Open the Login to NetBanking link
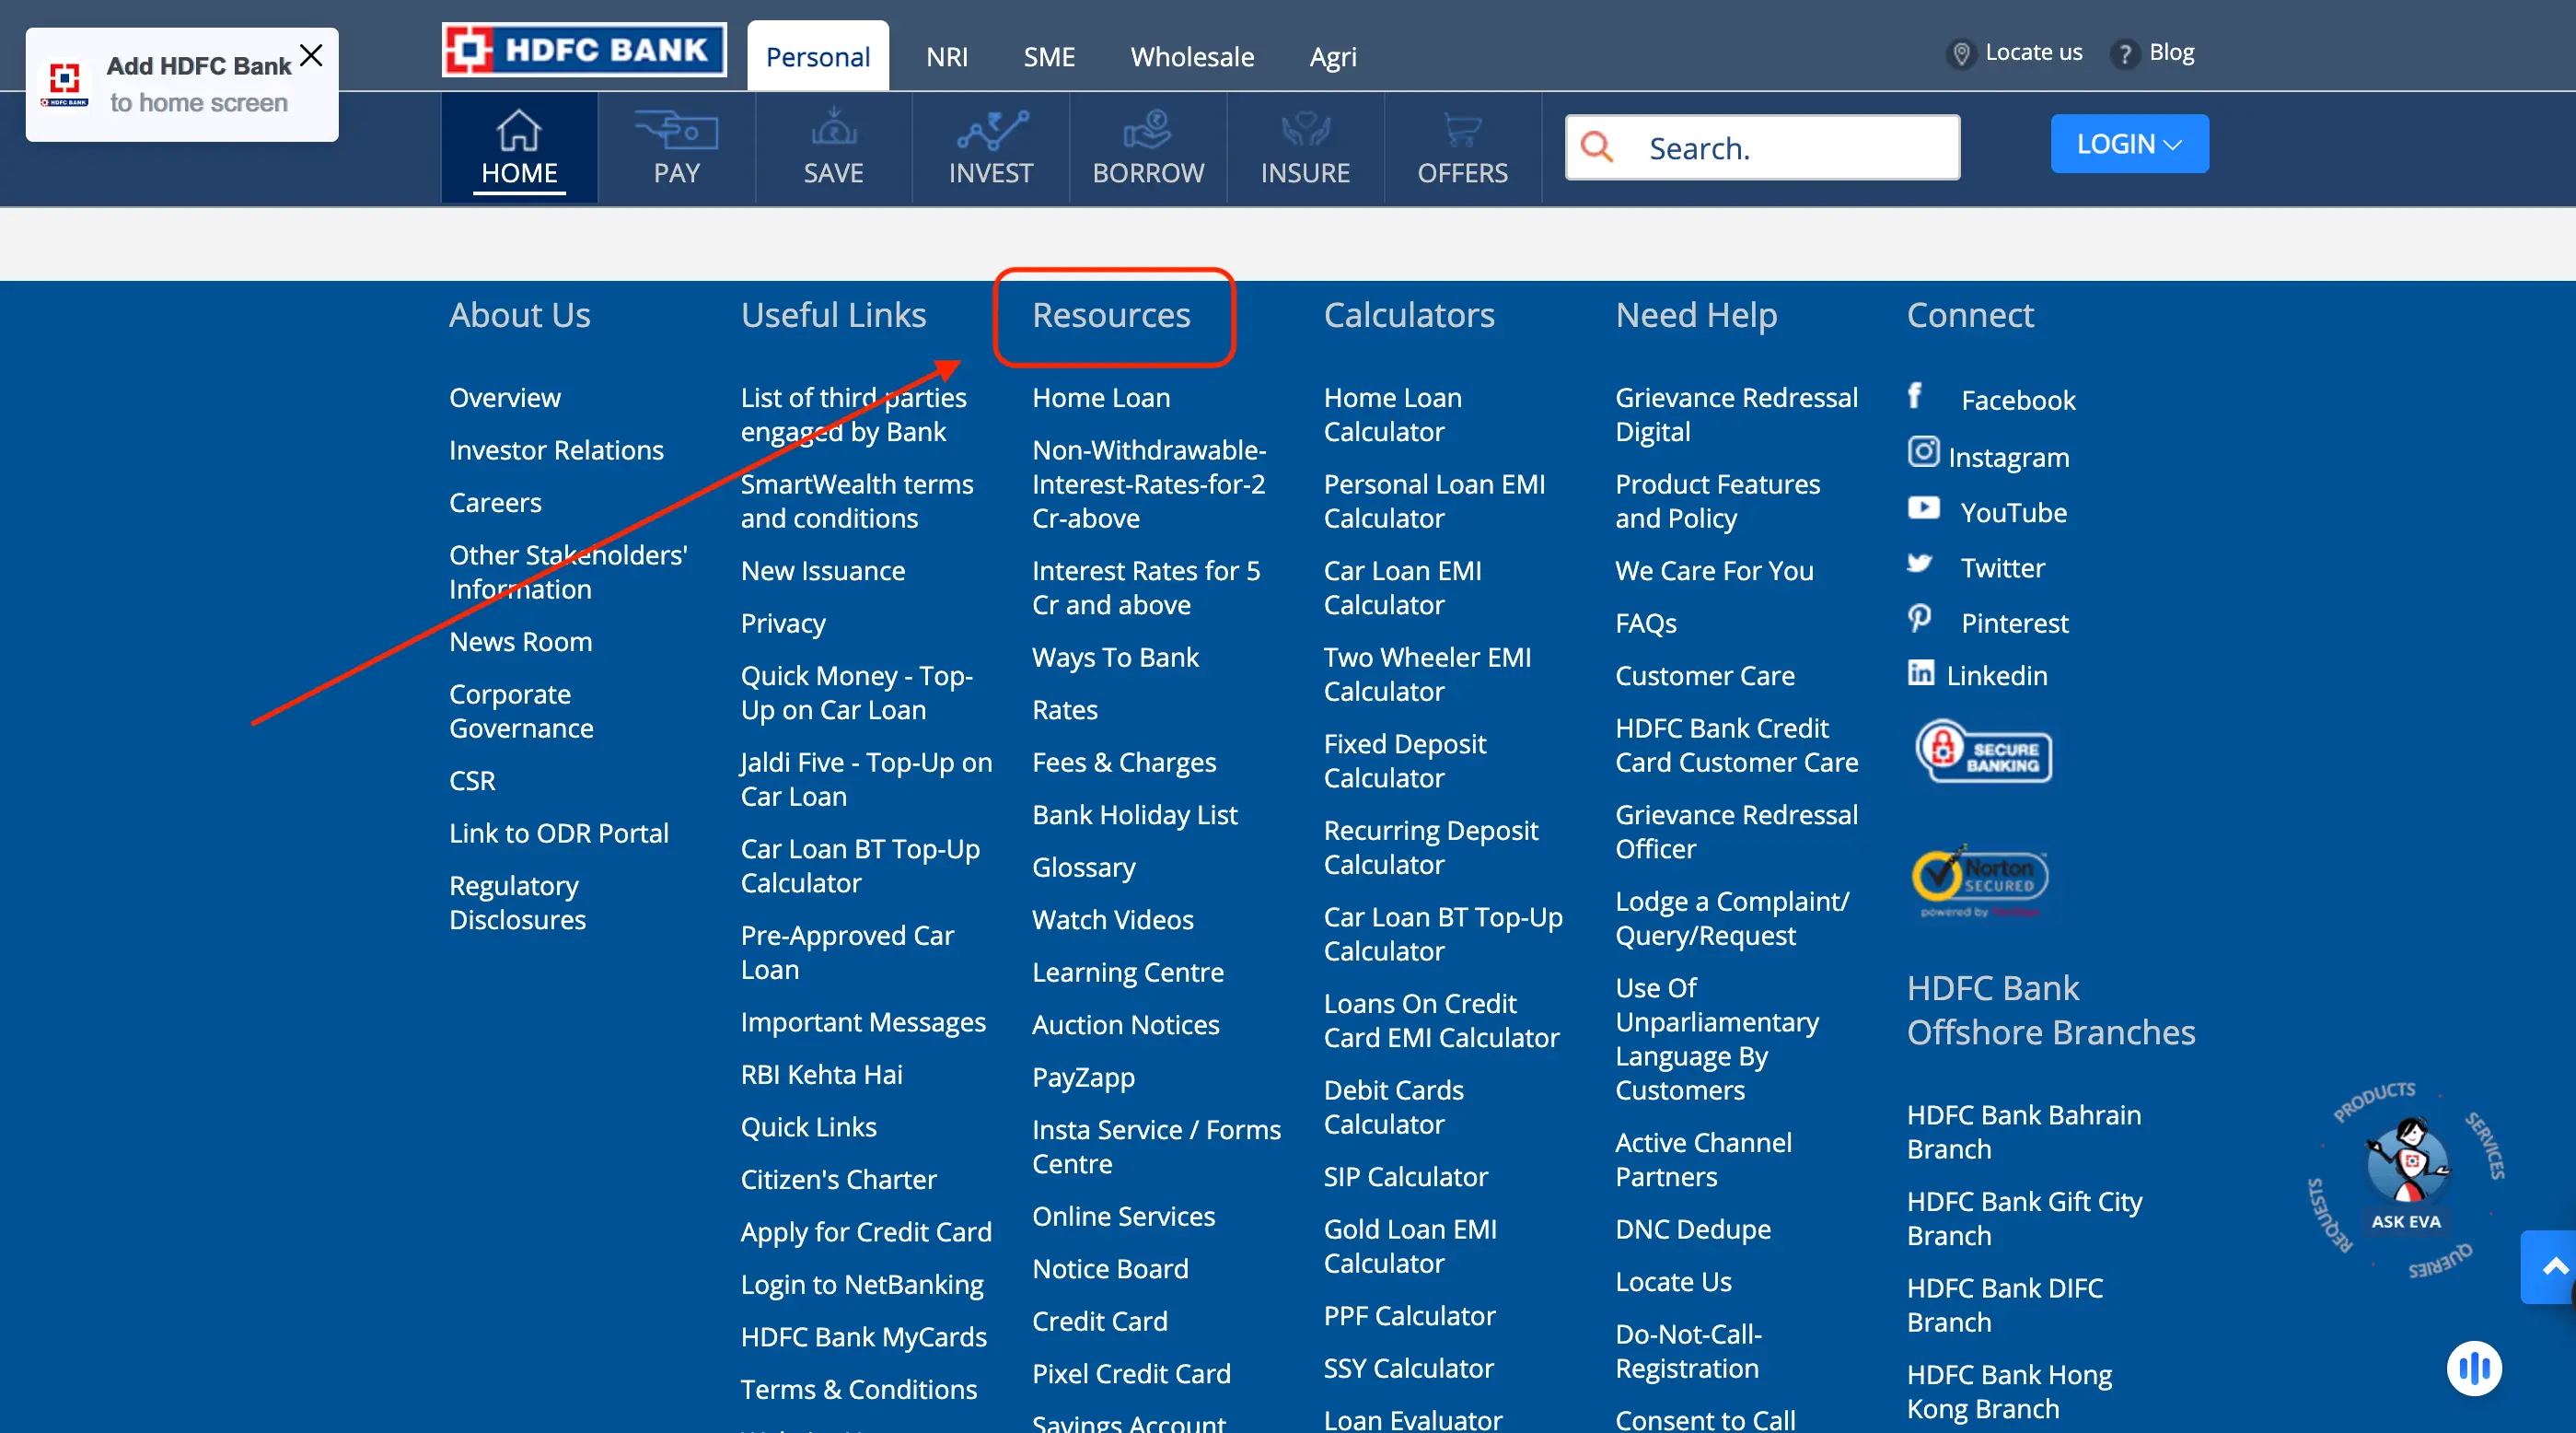Image resolution: width=2576 pixels, height=1433 pixels. [x=861, y=1284]
